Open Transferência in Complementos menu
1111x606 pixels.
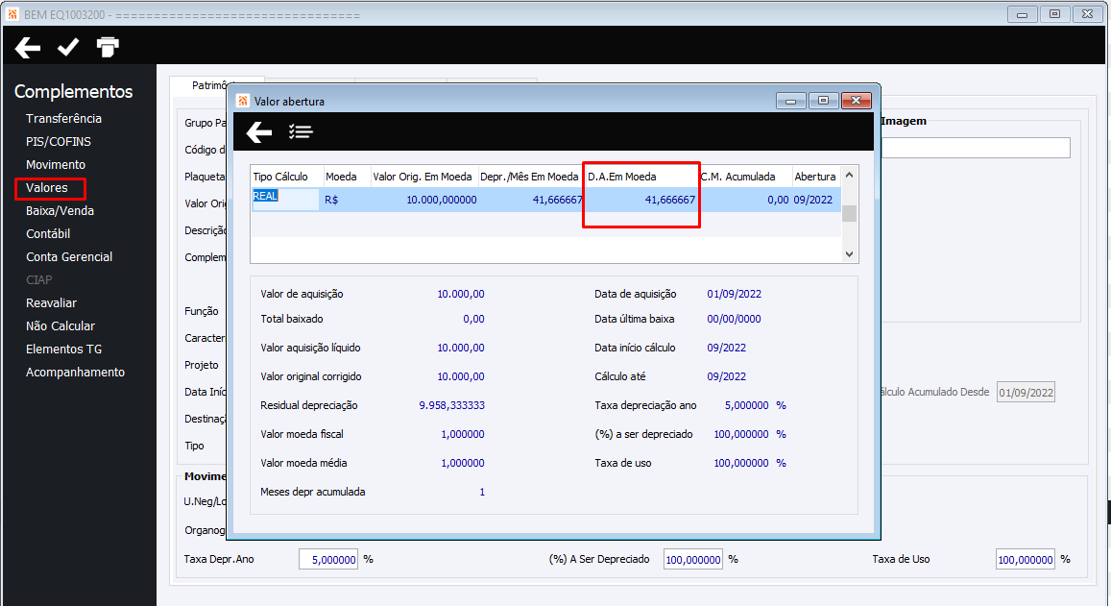(64, 118)
